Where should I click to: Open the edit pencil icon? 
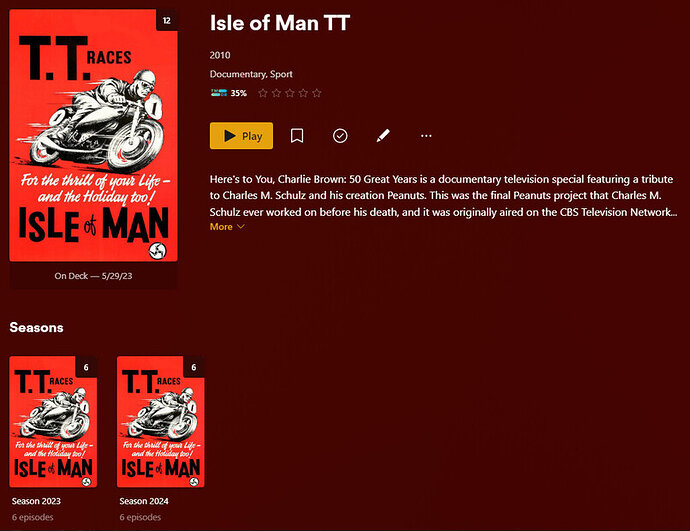[x=383, y=135]
